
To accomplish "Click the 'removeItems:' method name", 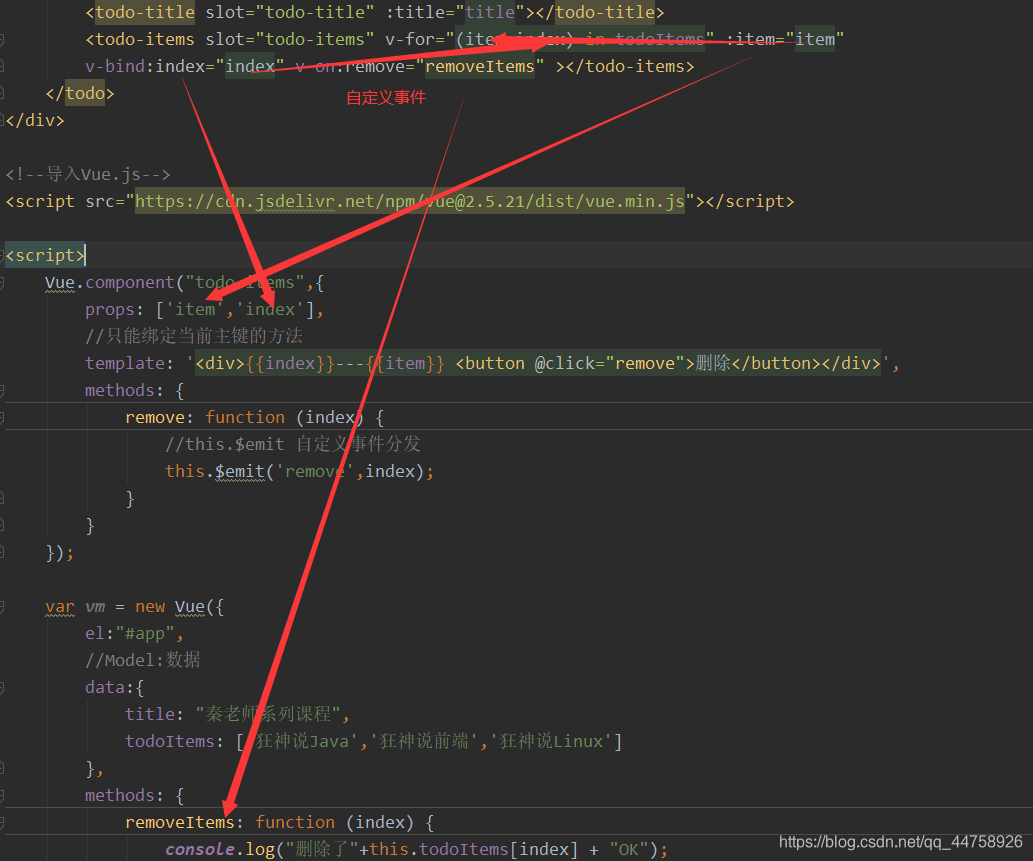I will (x=184, y=823).
